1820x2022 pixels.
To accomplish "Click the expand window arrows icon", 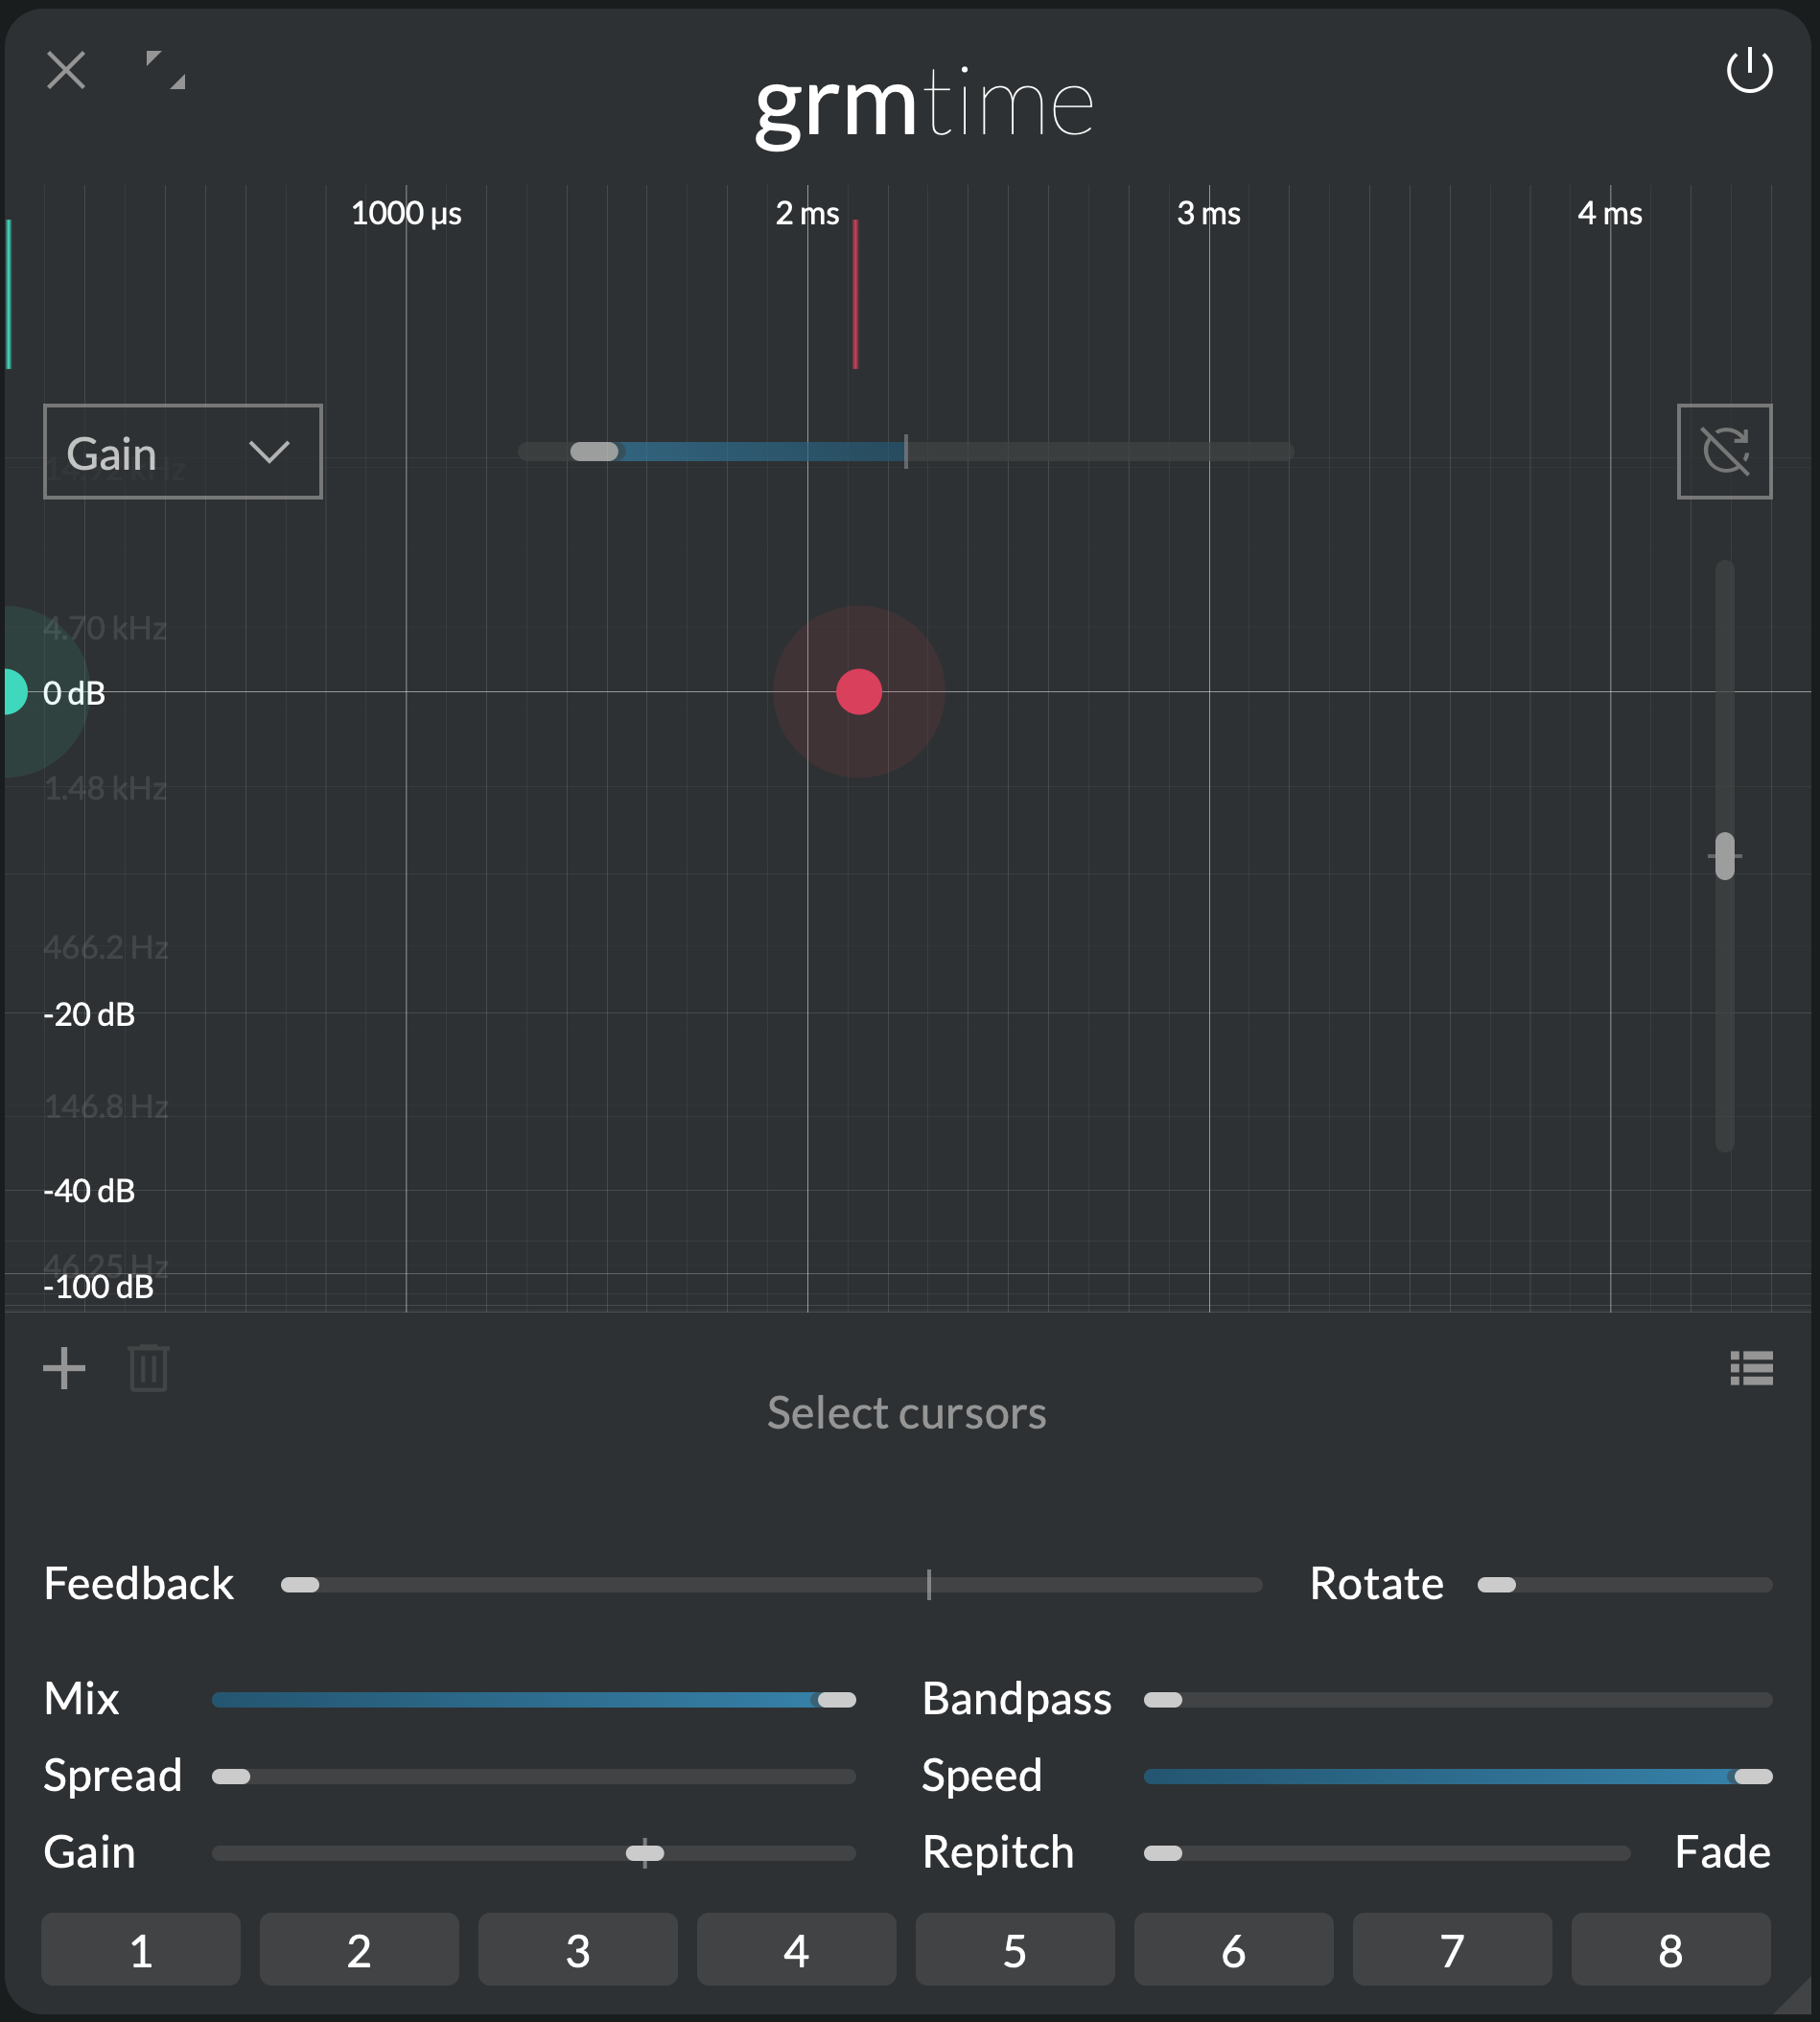I will pos(165,70).
